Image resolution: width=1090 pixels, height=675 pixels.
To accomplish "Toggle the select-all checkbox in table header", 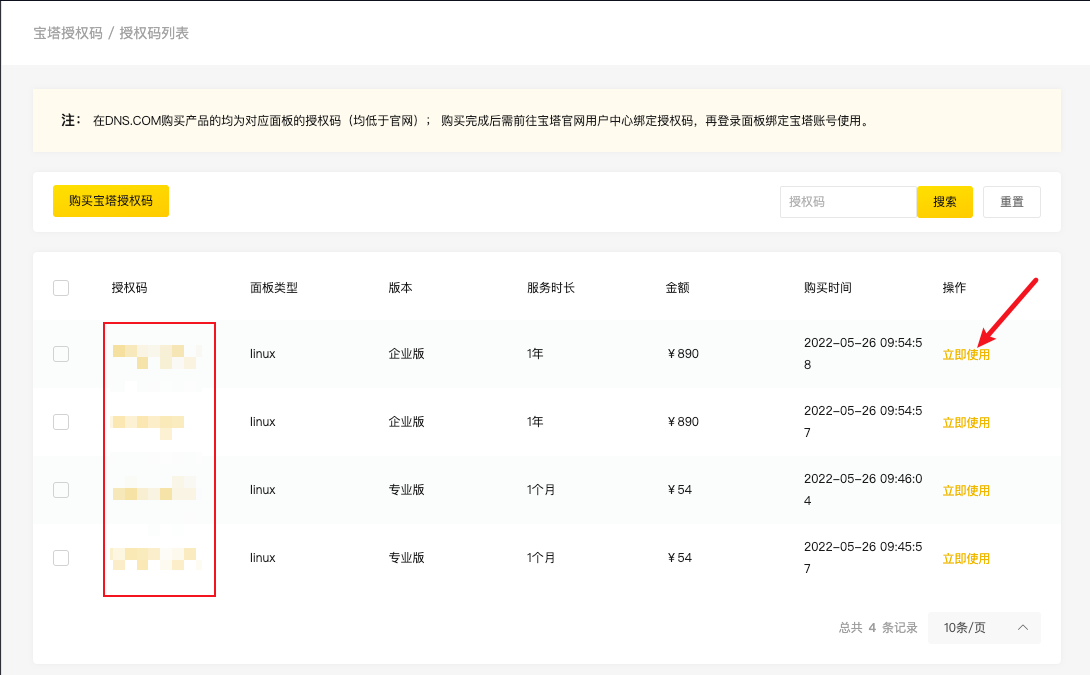I will point(61,288).
